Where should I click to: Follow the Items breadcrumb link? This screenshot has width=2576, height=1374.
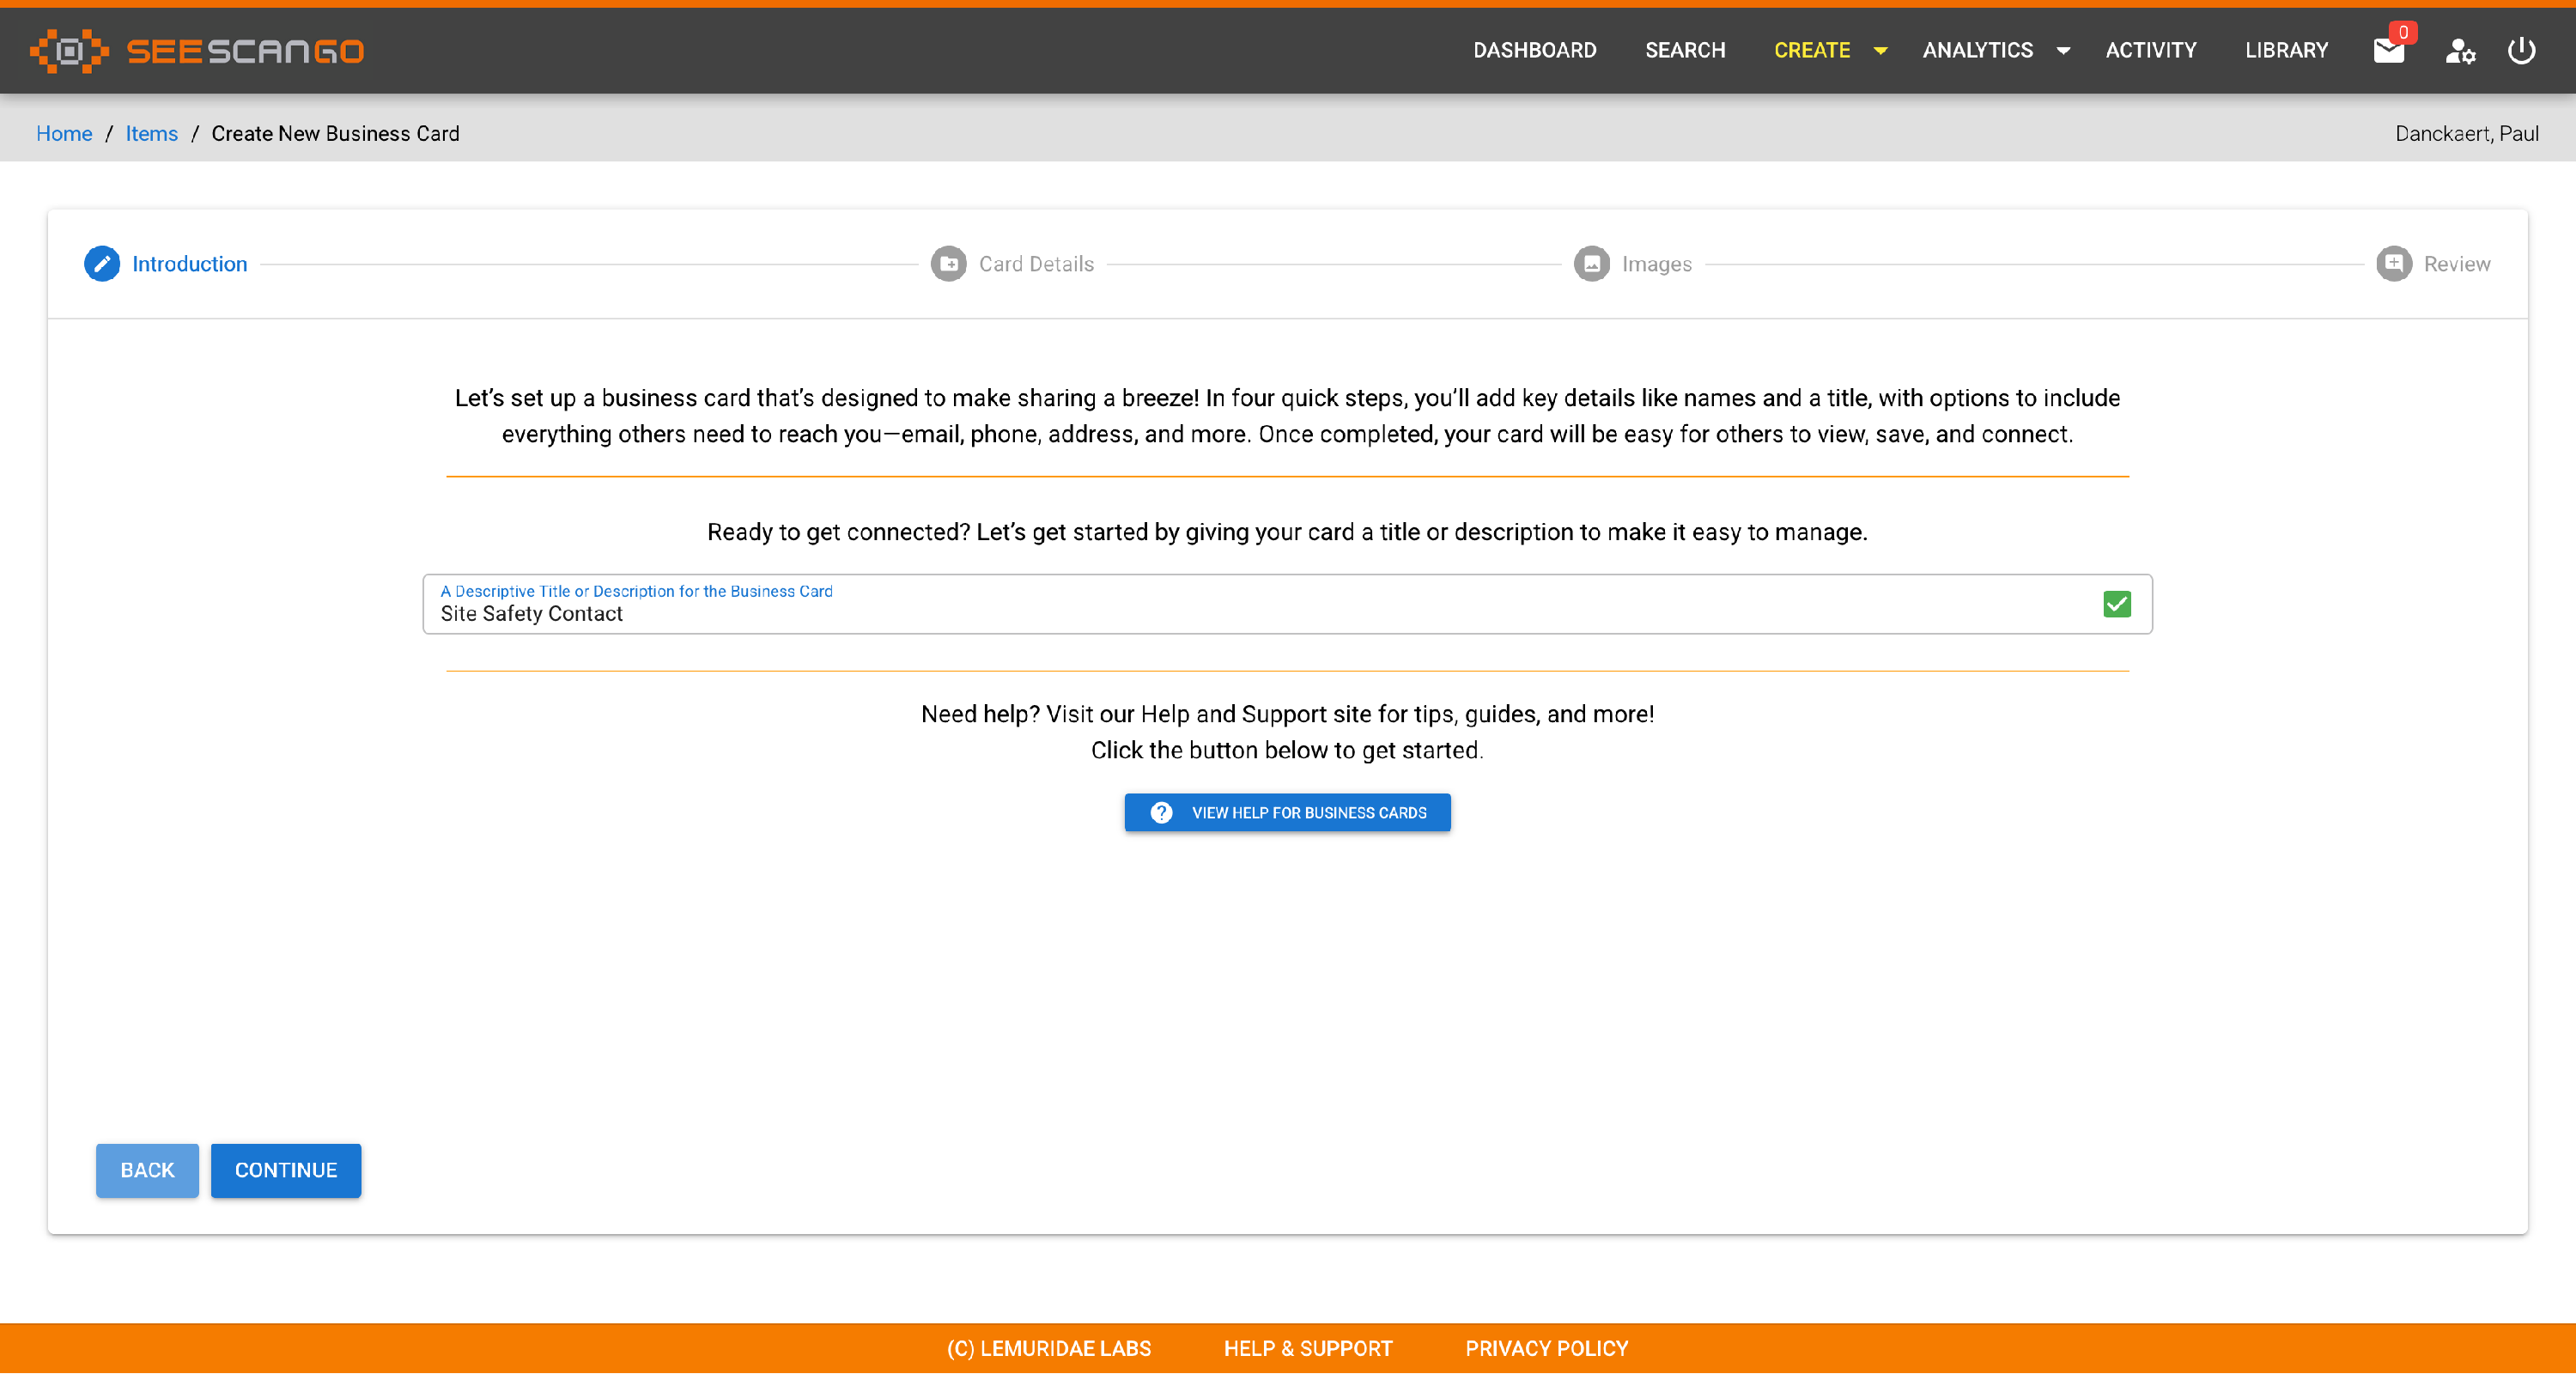pyautogui.click(x=151, y=133)
